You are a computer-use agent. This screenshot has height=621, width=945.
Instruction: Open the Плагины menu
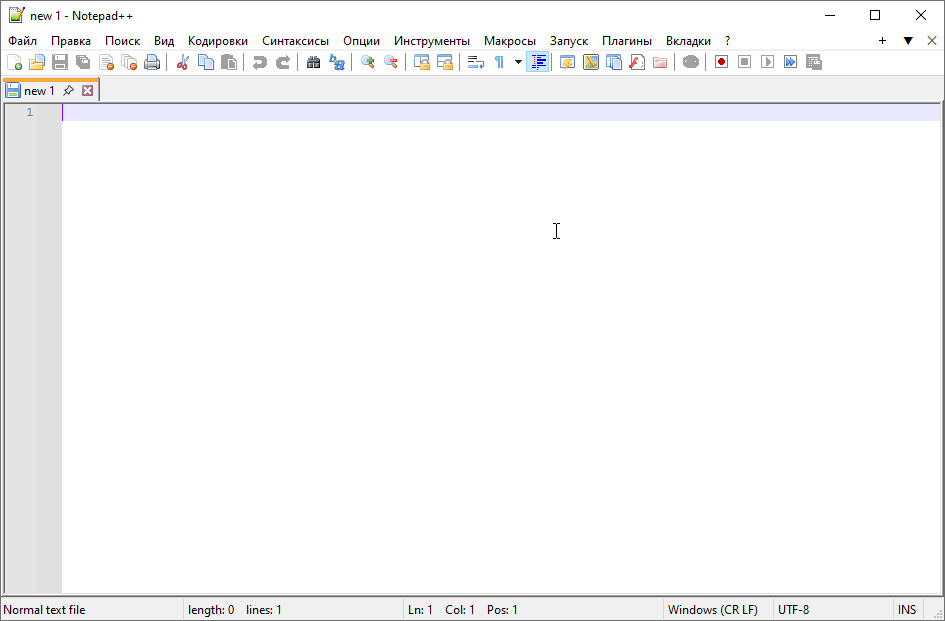626,41
